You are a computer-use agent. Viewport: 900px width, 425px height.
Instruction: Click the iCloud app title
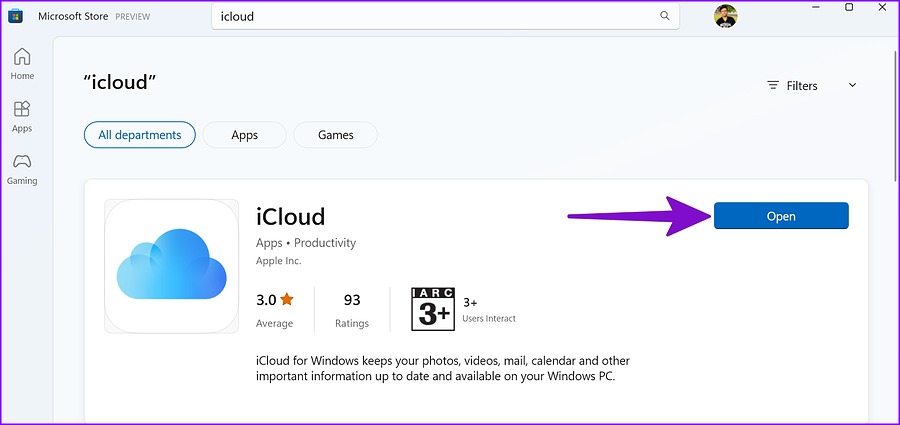pos(290,217)
